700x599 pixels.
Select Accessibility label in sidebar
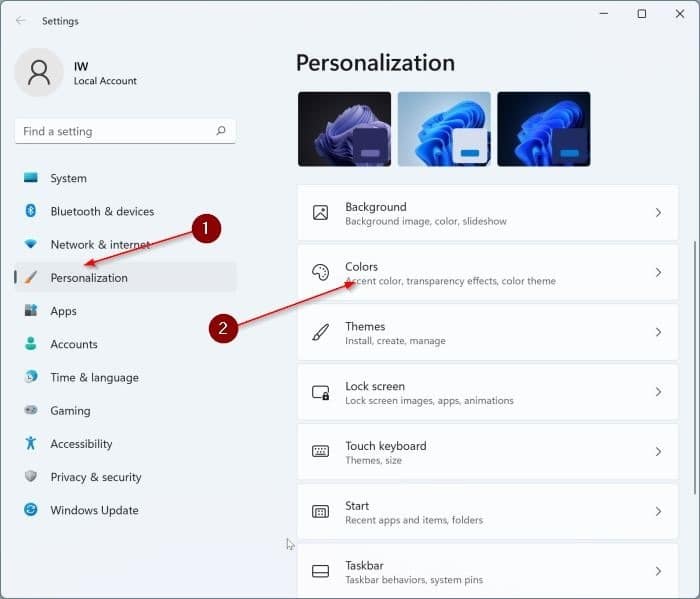81,444
